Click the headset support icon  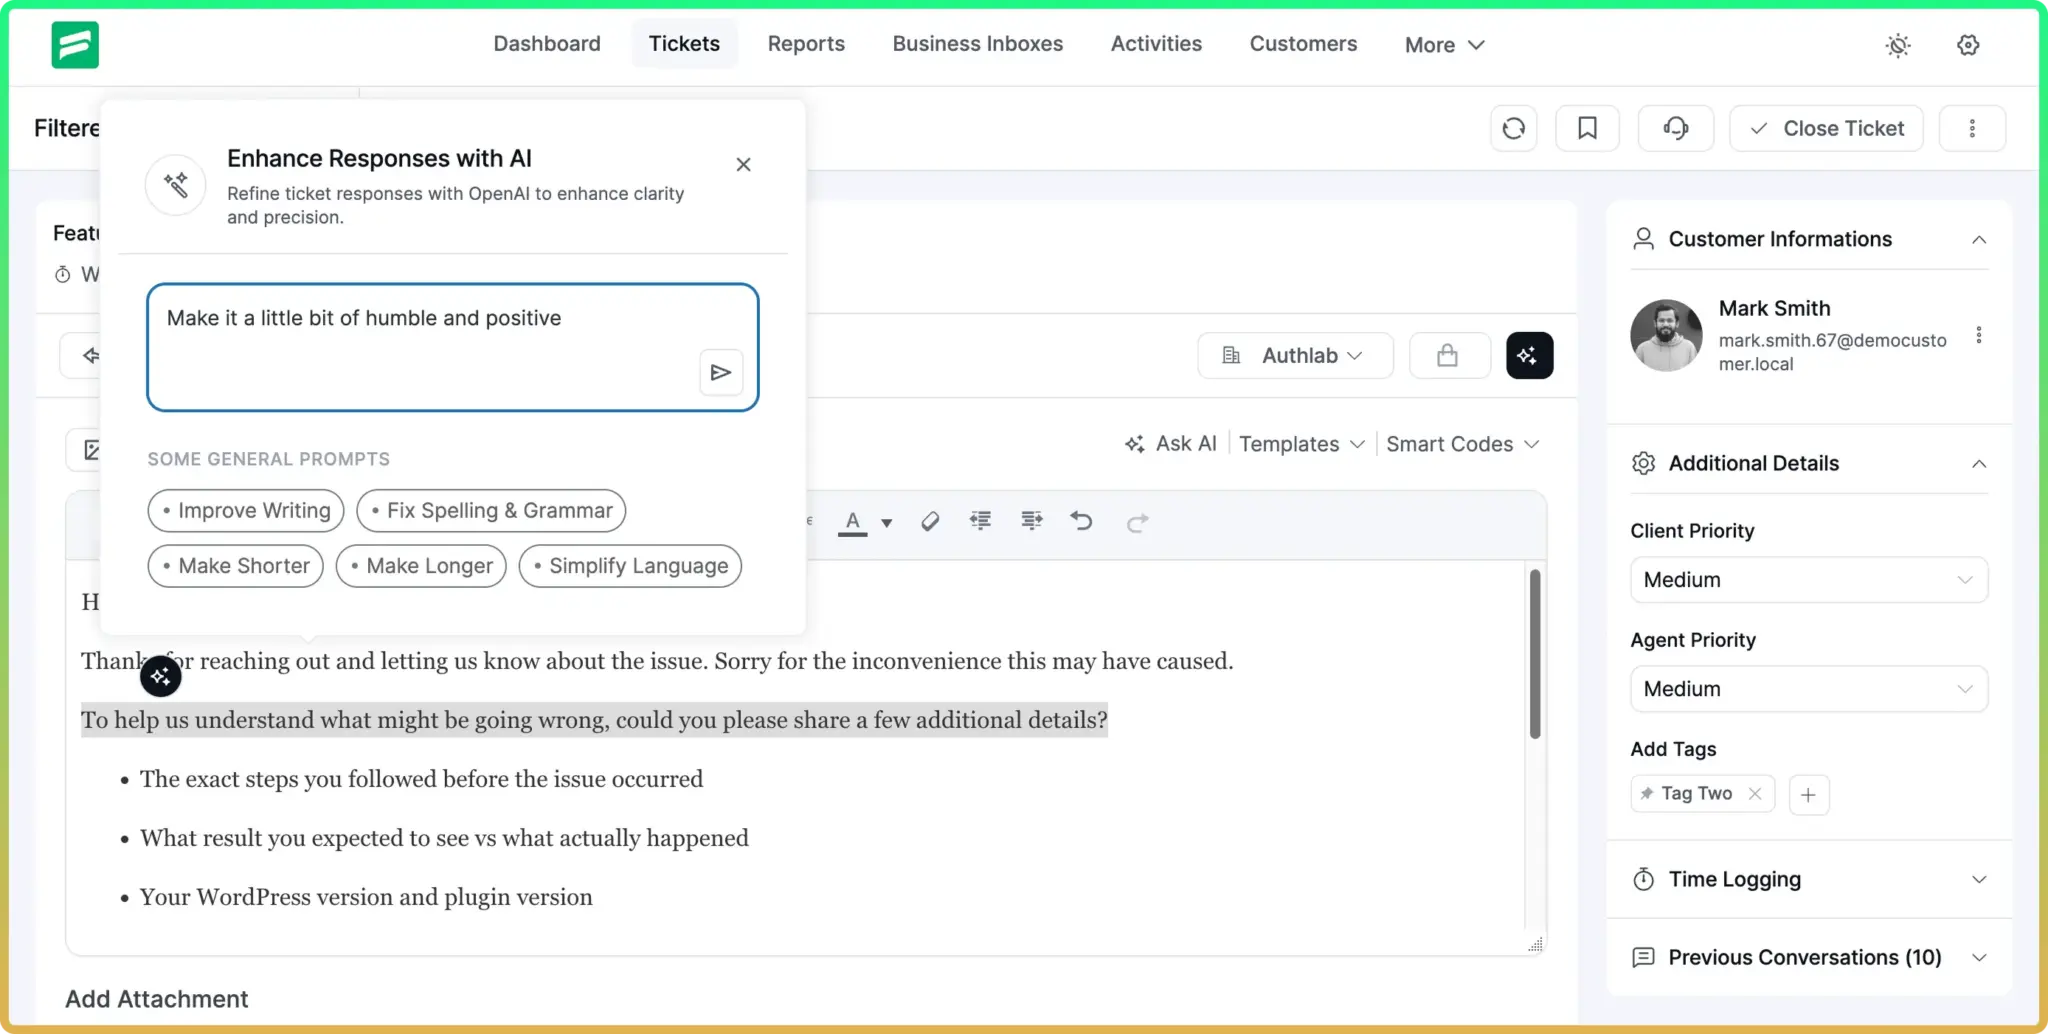coord(1675,128)
